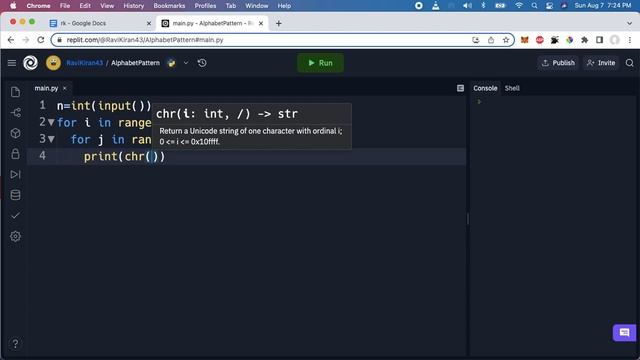
Task: Open the Version control sidebar icon
Action: point(16,113)
